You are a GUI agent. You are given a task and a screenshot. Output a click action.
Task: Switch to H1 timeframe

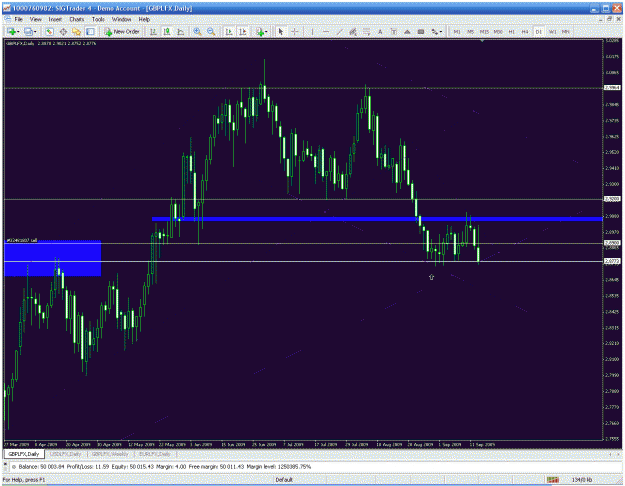click(511, 32)
